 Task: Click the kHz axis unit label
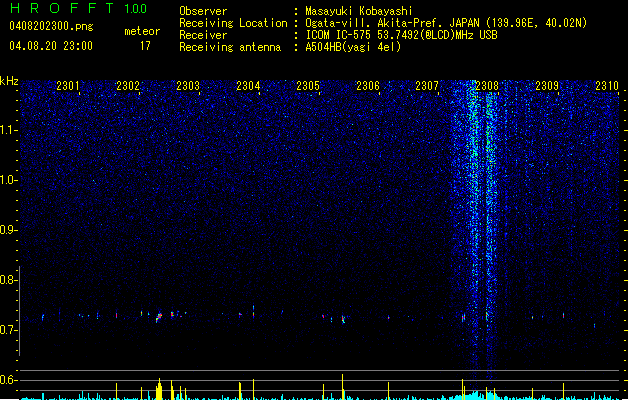tap(9, 81)
